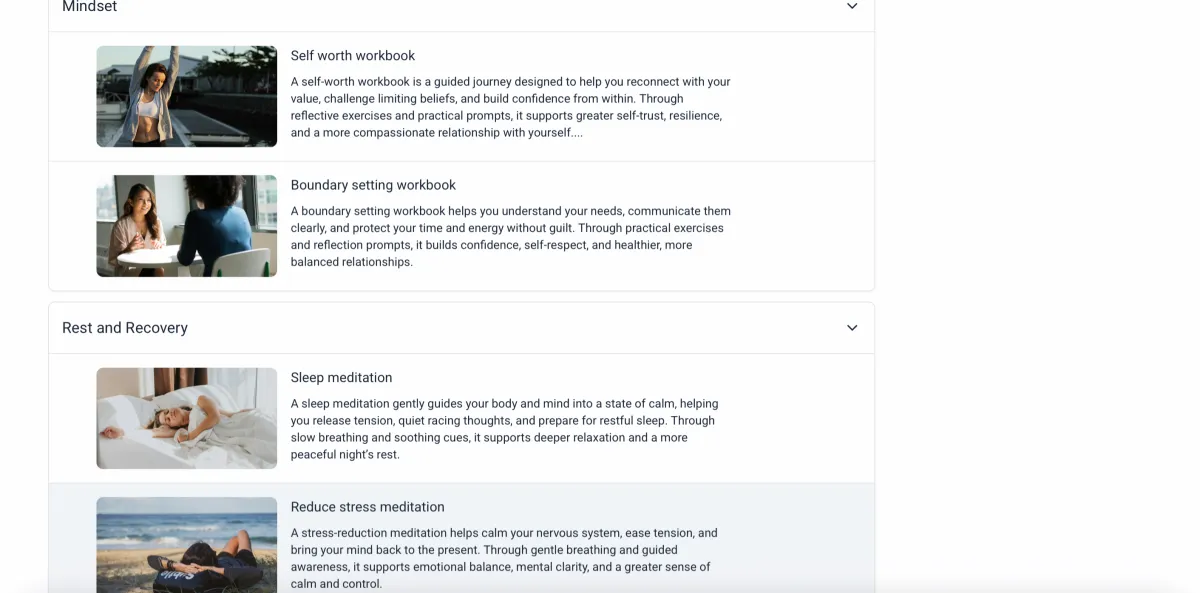Viewport: 1200px width, 593px height.
Task: Collapse the Rest and Recovery chevron arrow
Action: pos(852,328)
